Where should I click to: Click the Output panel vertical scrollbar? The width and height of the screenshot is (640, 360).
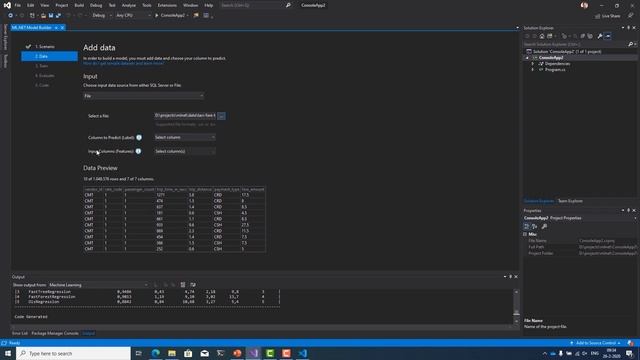(x=516, y=306)
